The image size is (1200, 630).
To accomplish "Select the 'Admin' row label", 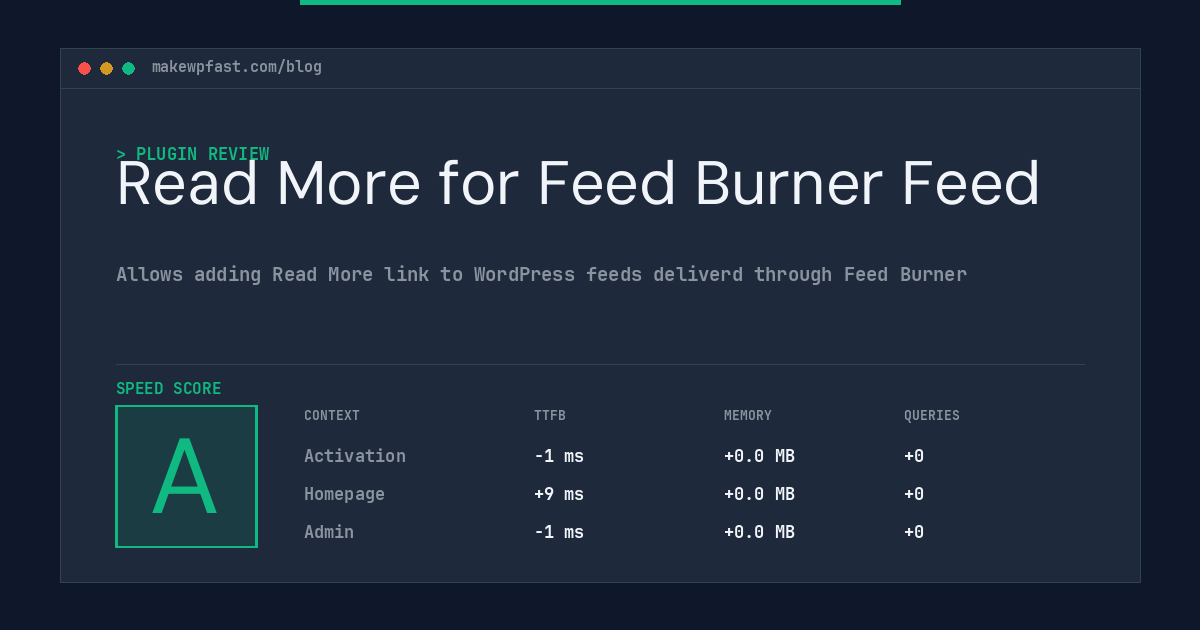I will (329, 532).
